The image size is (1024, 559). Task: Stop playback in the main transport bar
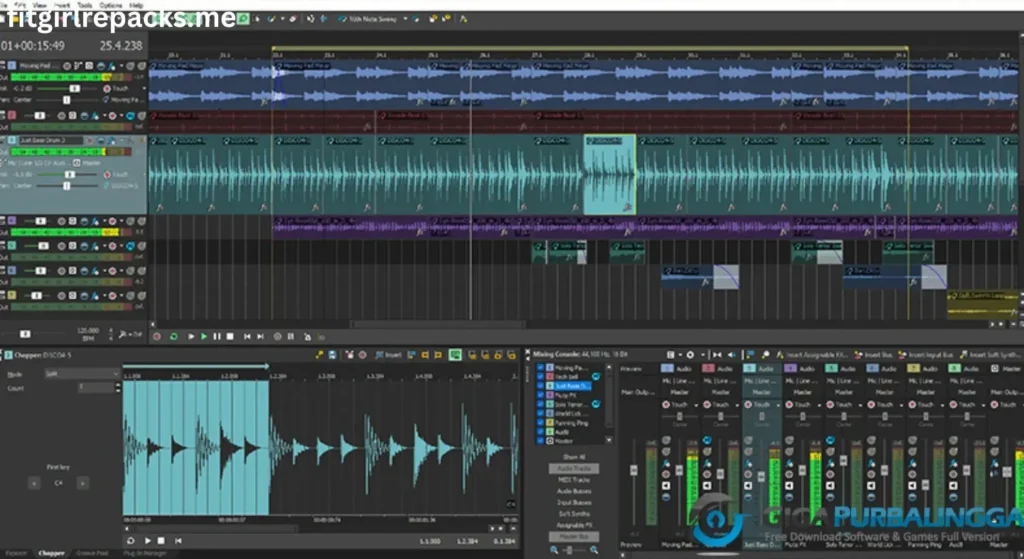pos(230,336)
